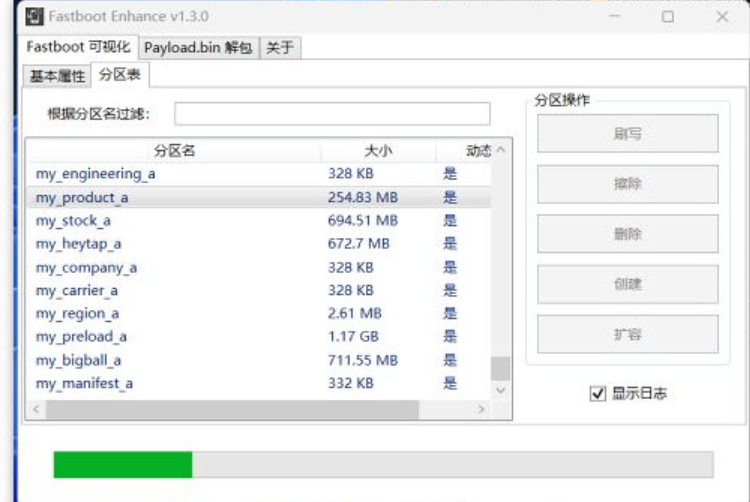Maximize the Fastboot Enhance window
750x502 pixels.
click(x=668, y=17)
